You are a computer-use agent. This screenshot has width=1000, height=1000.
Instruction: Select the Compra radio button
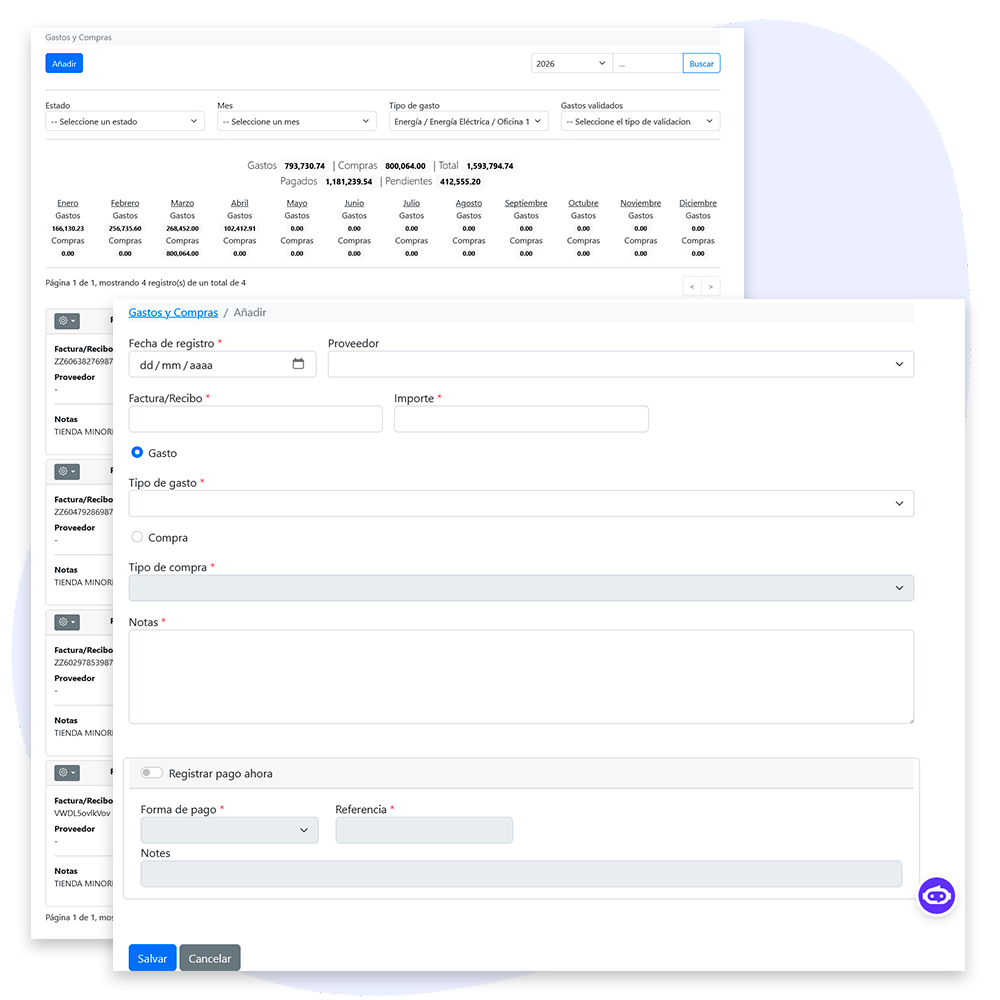137,537
